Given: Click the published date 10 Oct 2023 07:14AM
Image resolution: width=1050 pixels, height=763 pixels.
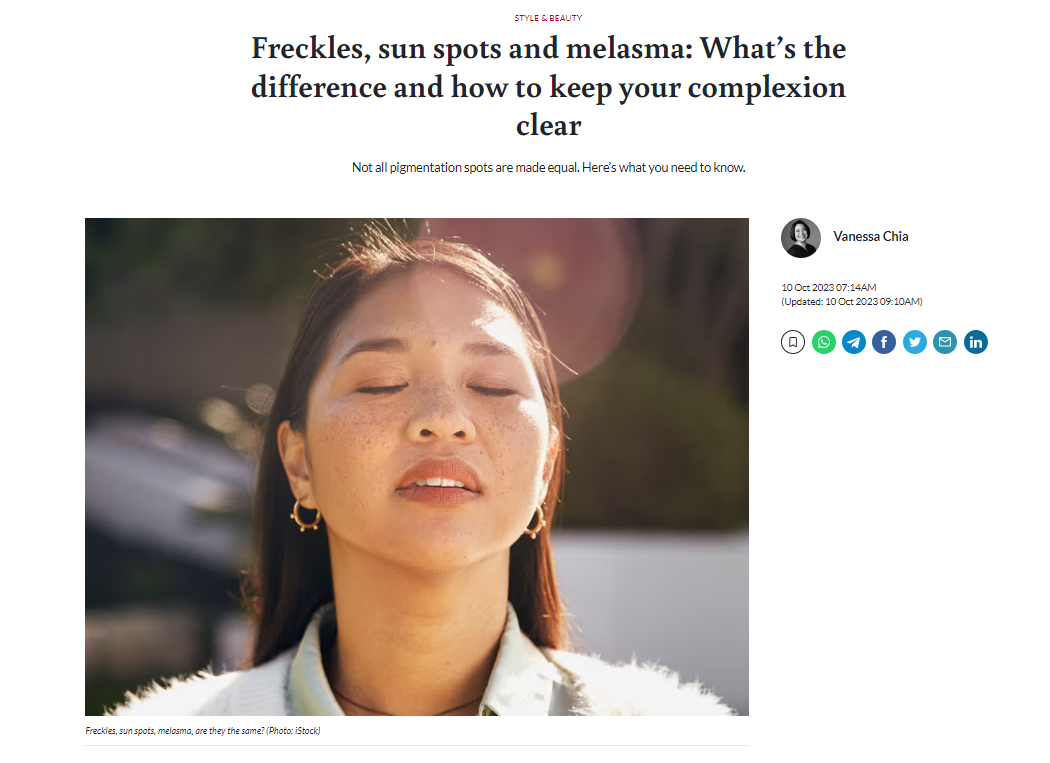Looking at the screenshot, I should 829,287.
